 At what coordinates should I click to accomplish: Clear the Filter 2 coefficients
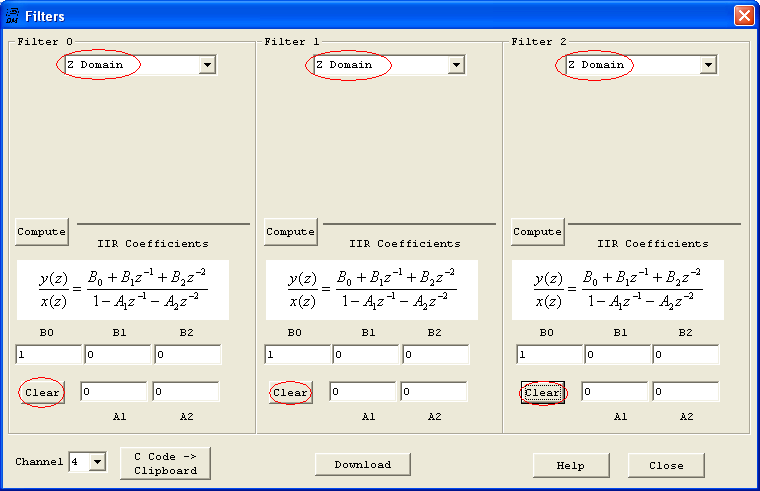[542, 392]
